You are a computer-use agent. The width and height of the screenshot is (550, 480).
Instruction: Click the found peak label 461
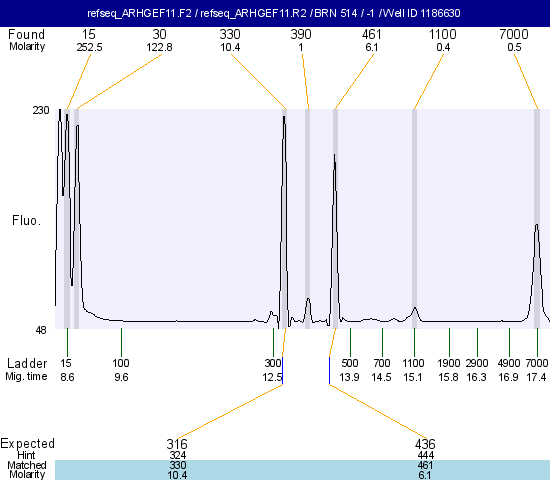[371, 34]
